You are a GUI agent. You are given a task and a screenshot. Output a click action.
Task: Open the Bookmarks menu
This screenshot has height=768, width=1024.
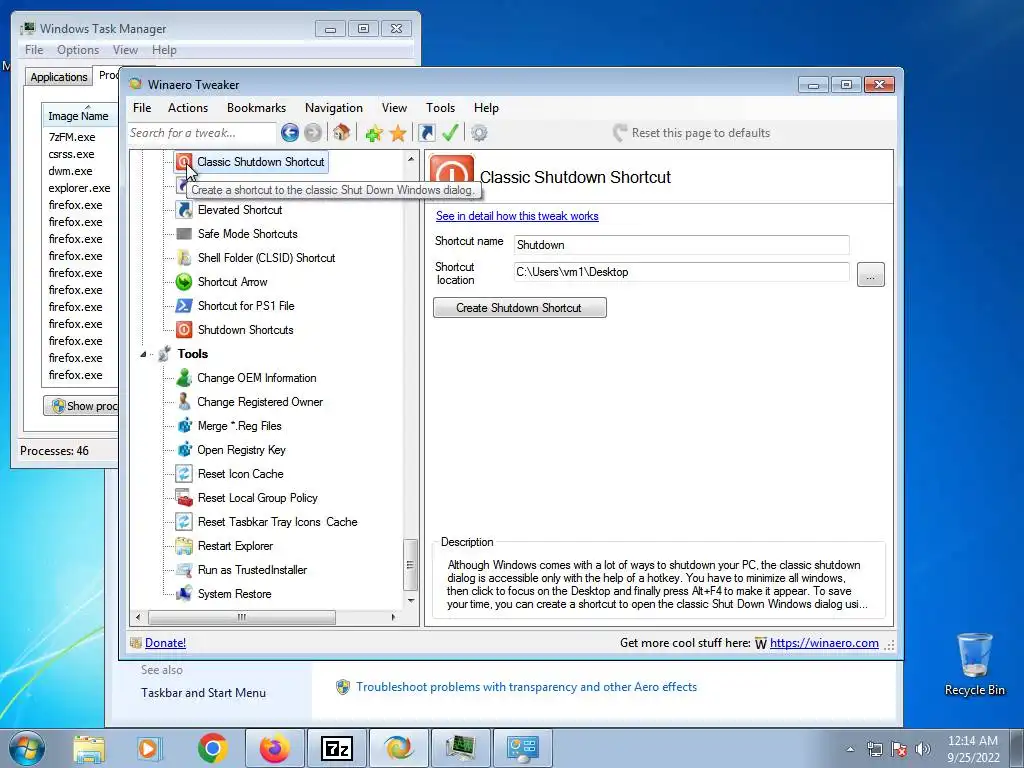coord(256,108)
